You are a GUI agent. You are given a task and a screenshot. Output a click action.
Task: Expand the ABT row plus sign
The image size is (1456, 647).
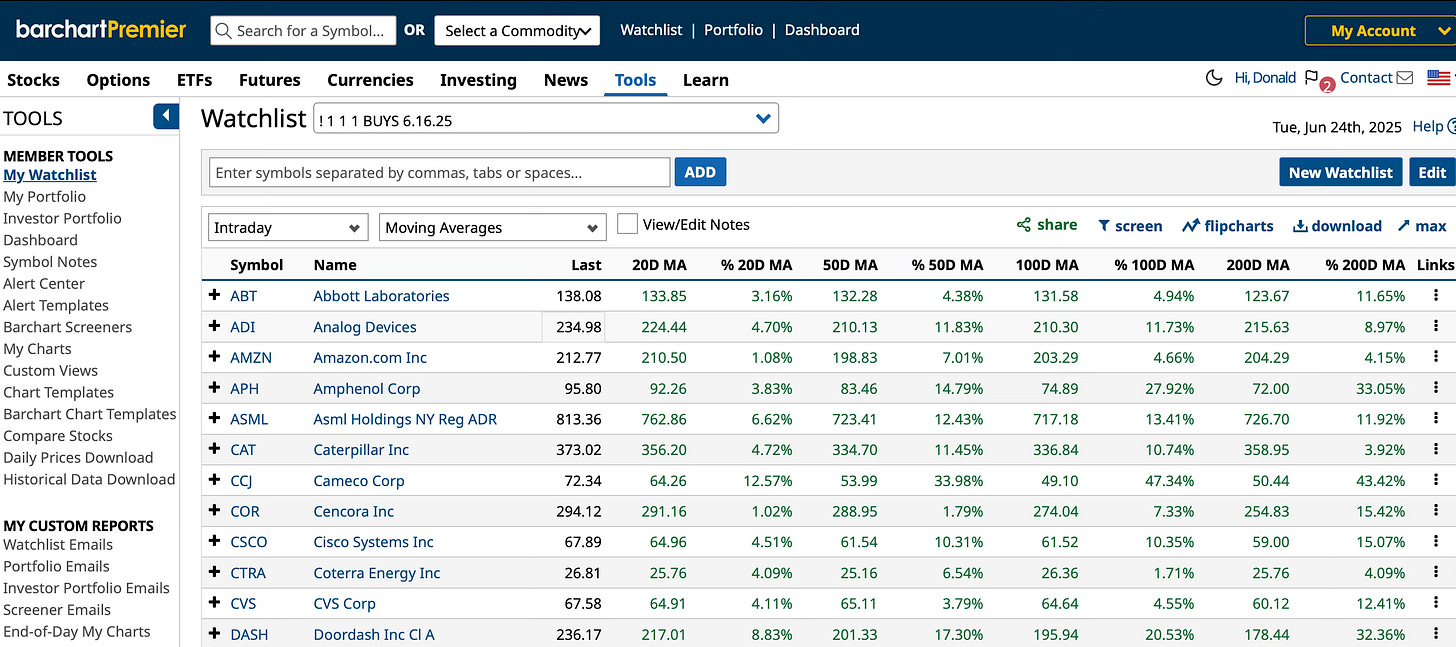[x=213, y=295]
